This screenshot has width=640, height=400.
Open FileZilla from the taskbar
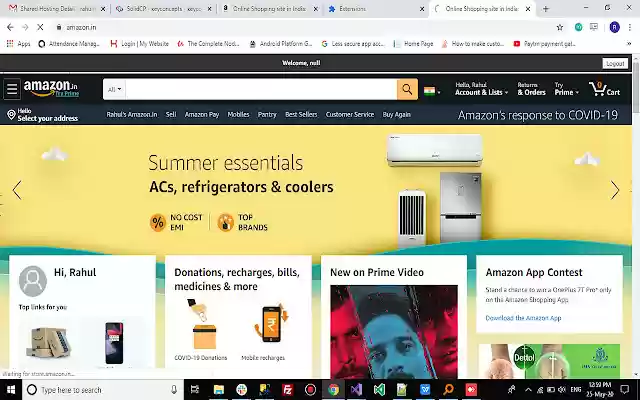pyautogui.click(x=288, y=390)
